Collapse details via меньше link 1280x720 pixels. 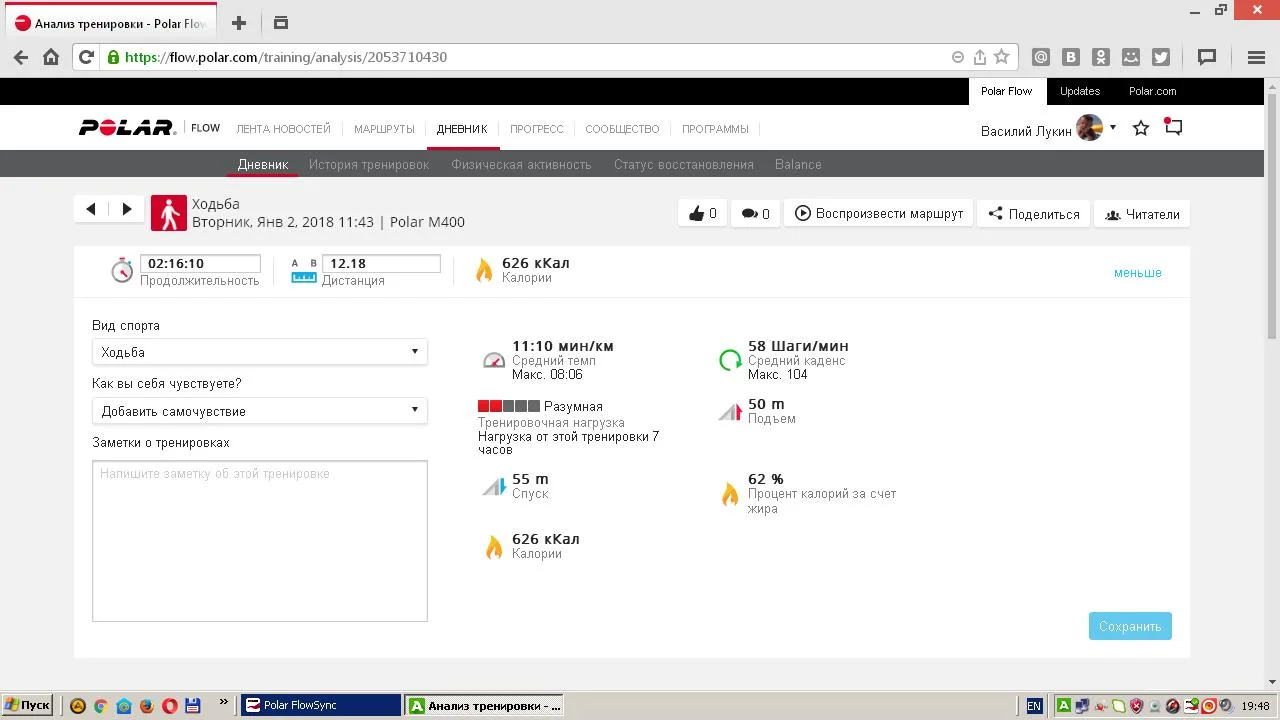(x=1137, y=273)
